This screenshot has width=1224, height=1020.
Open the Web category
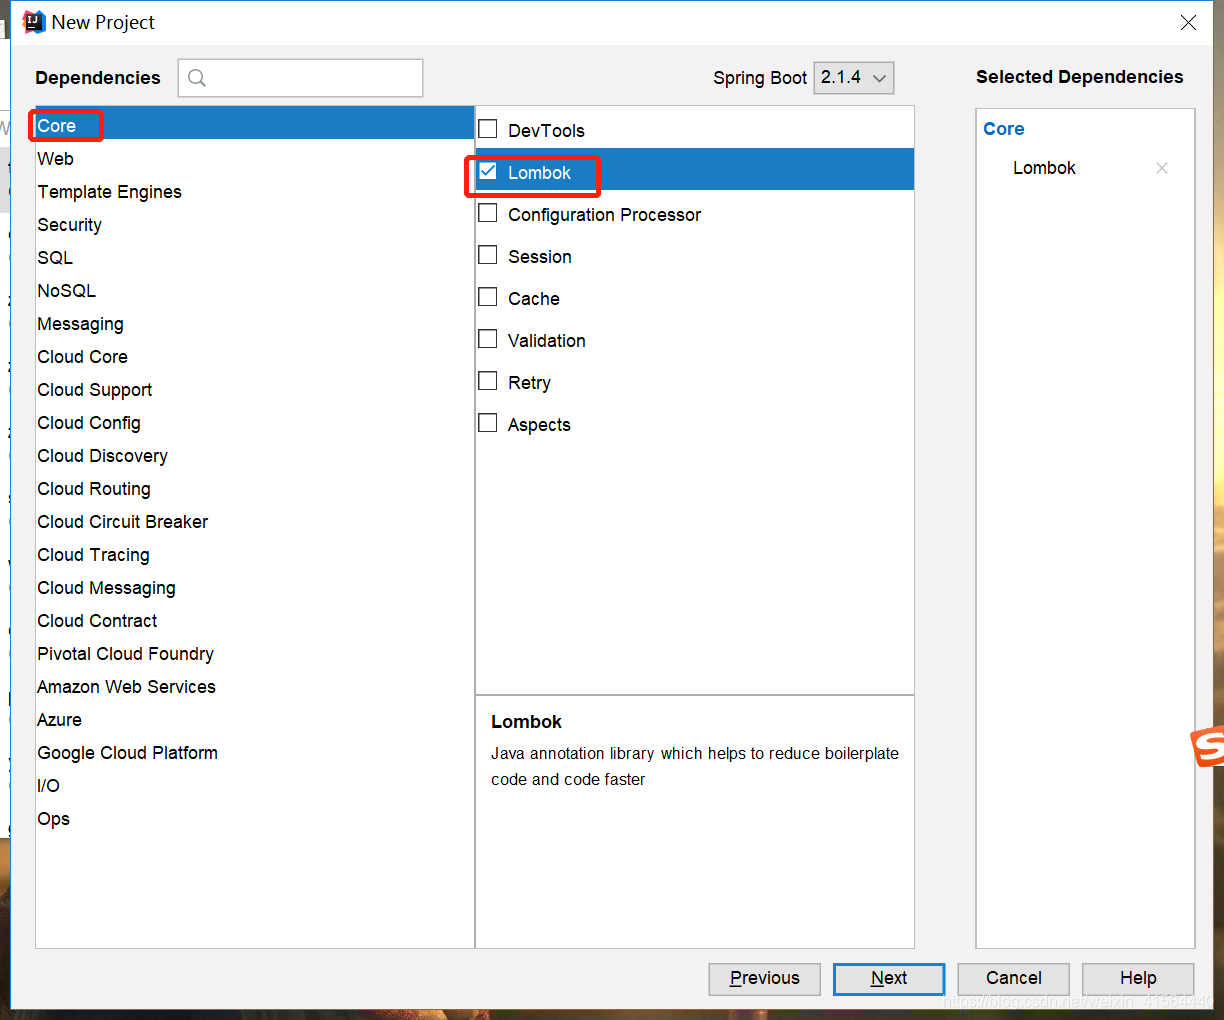click(x=255, y=159)
